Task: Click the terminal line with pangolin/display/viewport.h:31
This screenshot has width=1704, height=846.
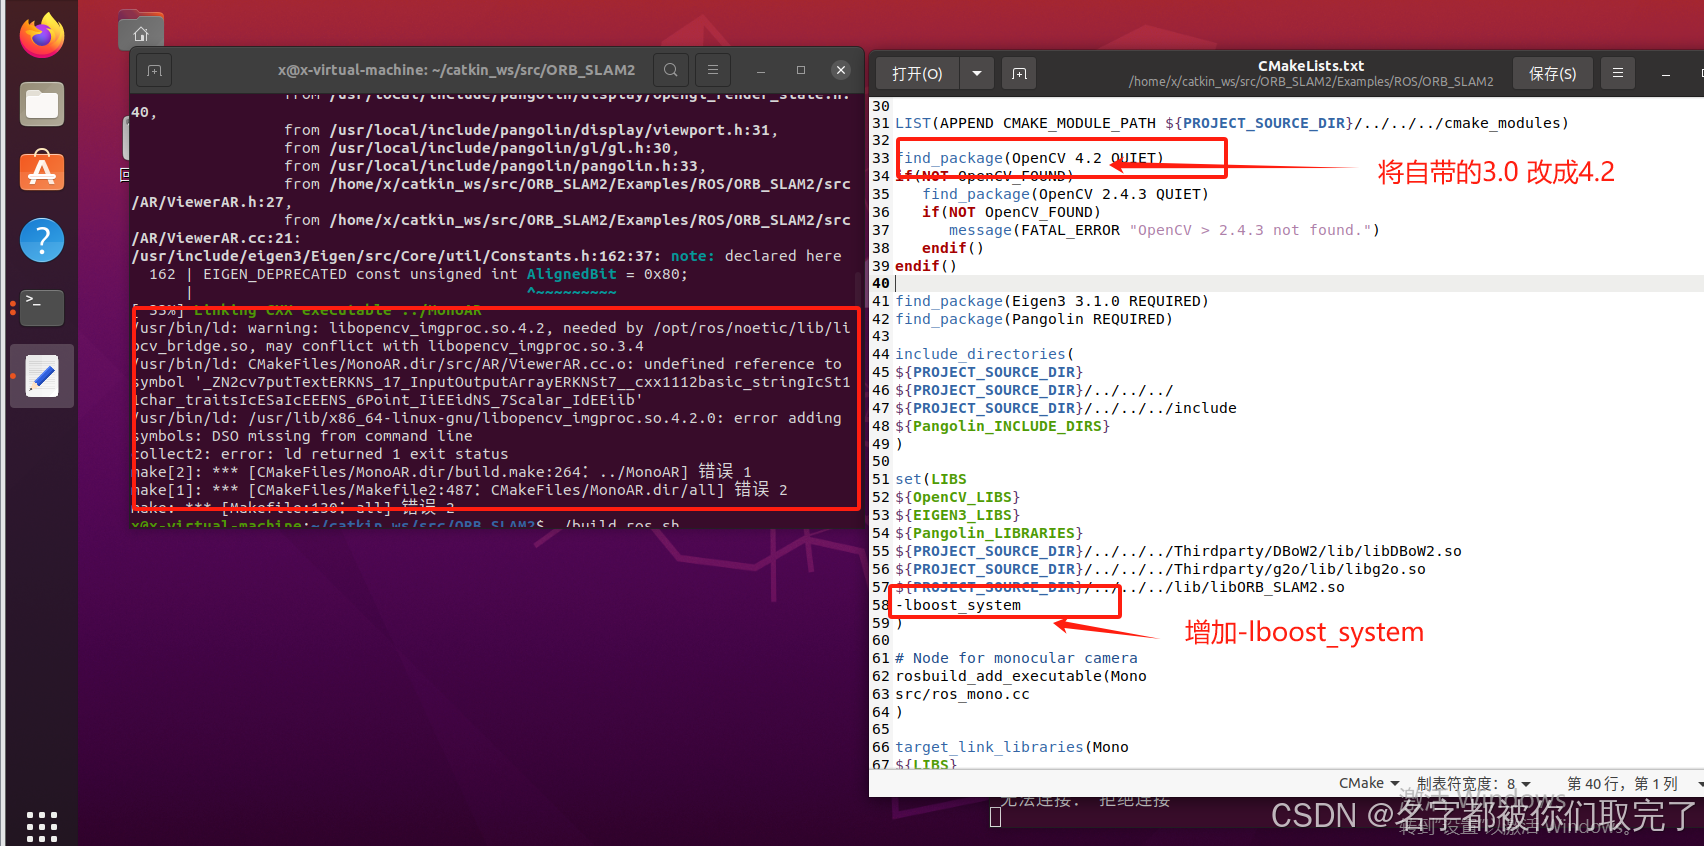Action: pos(531,130)
